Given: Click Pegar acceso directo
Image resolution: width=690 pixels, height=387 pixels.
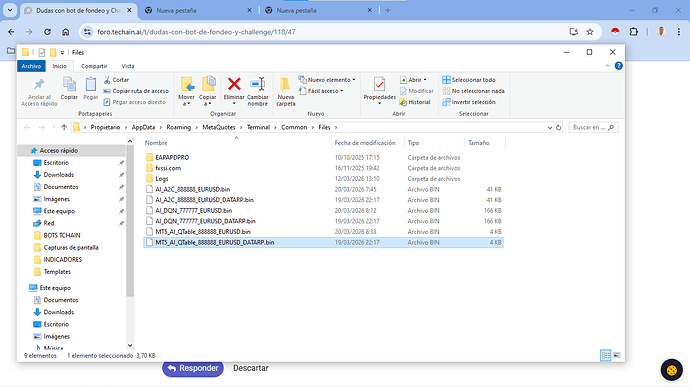Looking at the screenshot, I should [x=135, y=102].
